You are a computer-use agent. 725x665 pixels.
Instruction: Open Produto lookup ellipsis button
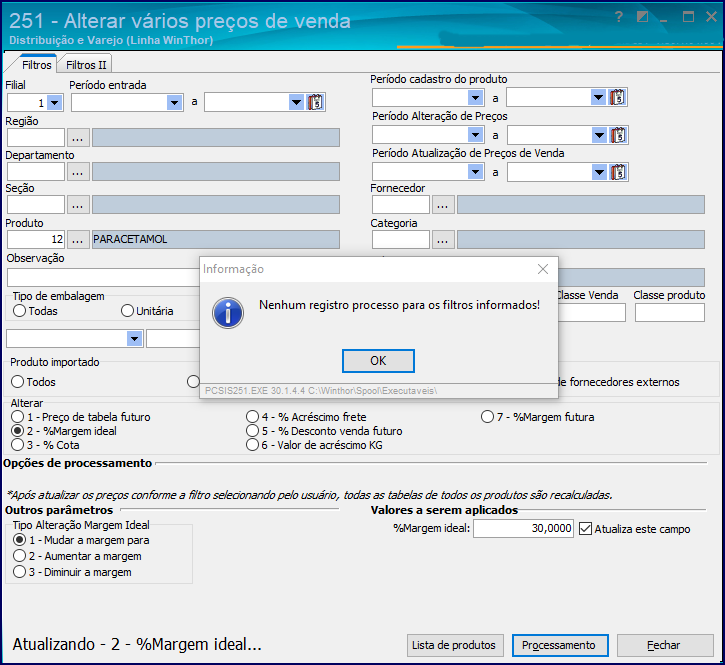(x=78, y=240)
